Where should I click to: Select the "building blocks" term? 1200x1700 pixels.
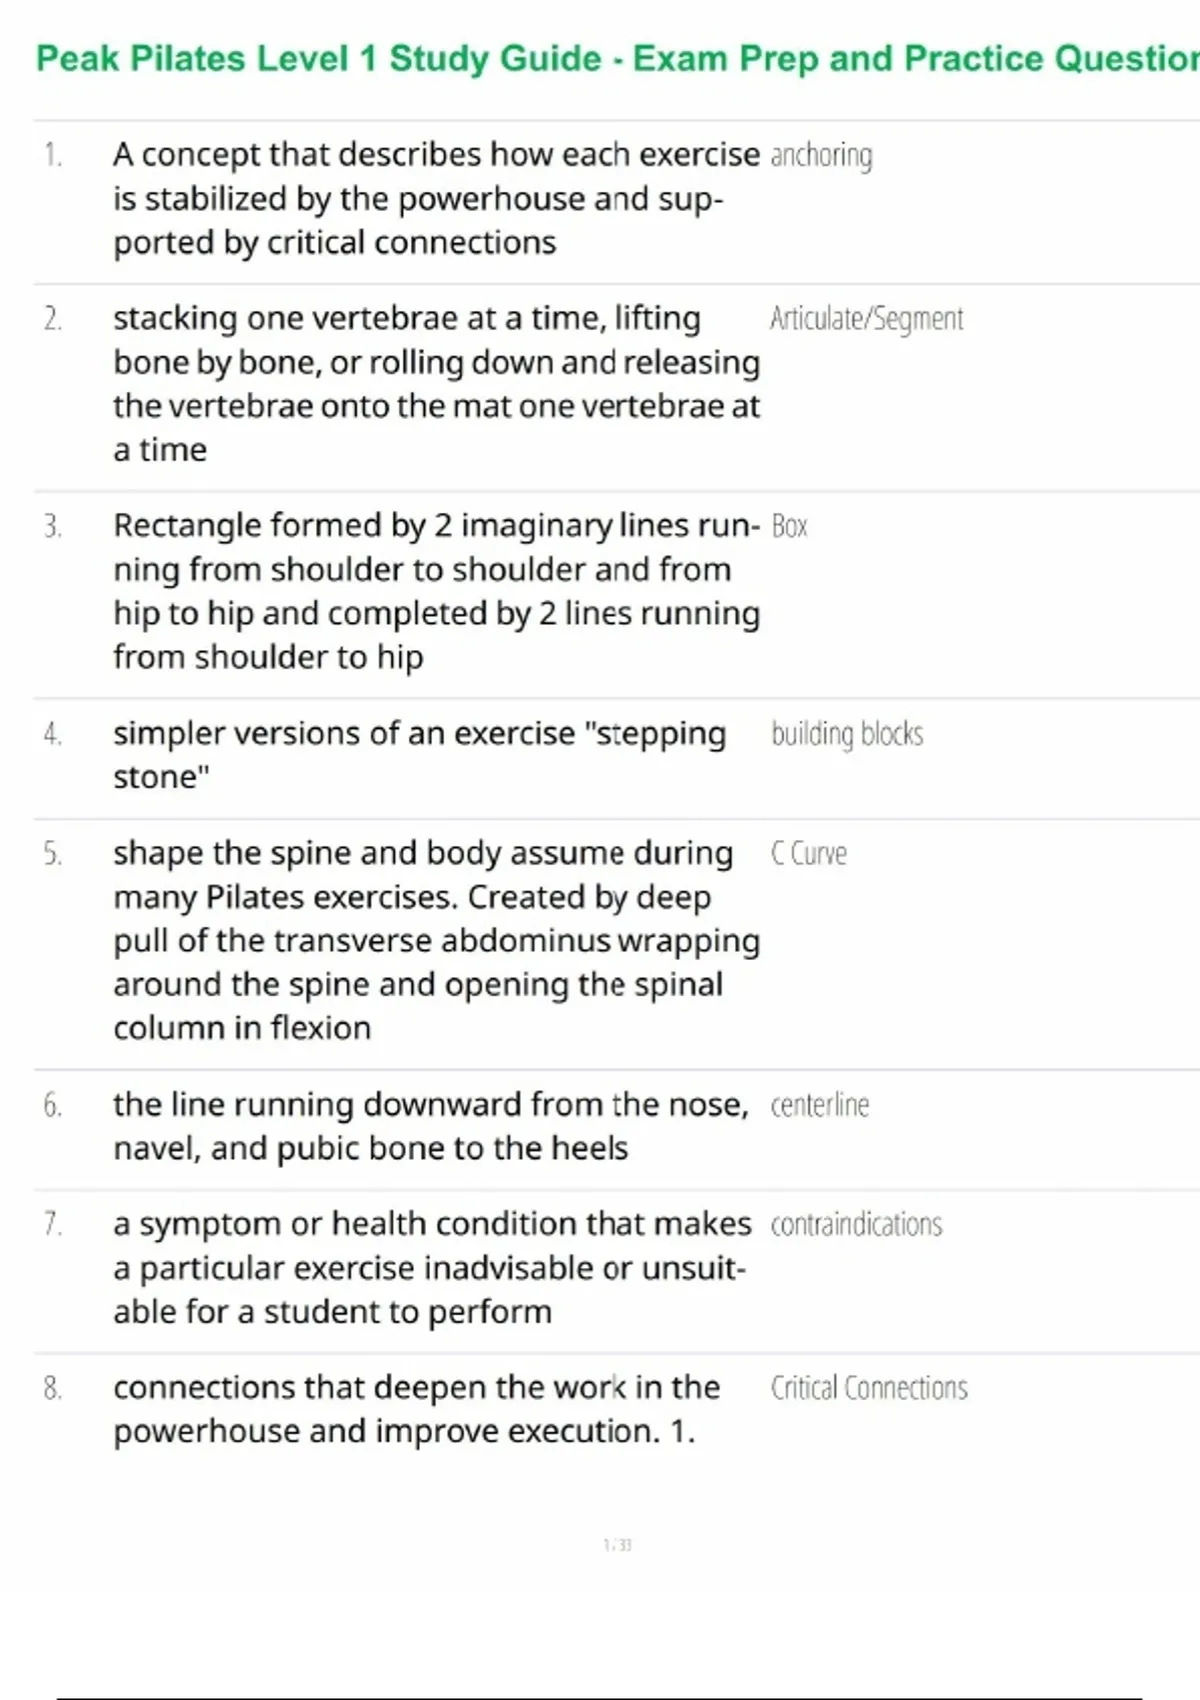847,734
